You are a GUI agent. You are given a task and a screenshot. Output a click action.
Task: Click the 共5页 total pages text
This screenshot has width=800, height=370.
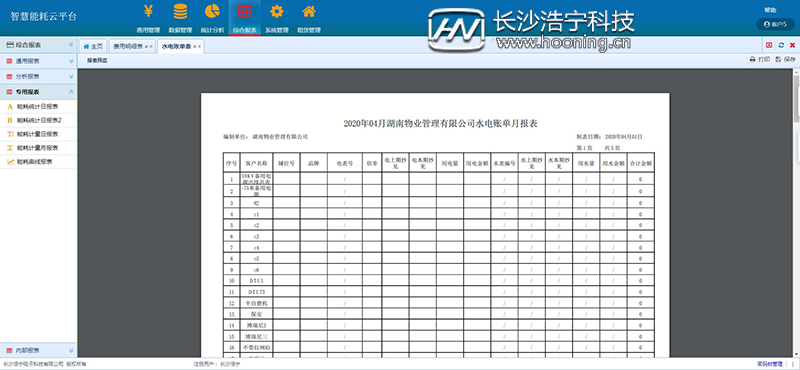(x=612, y=147)
